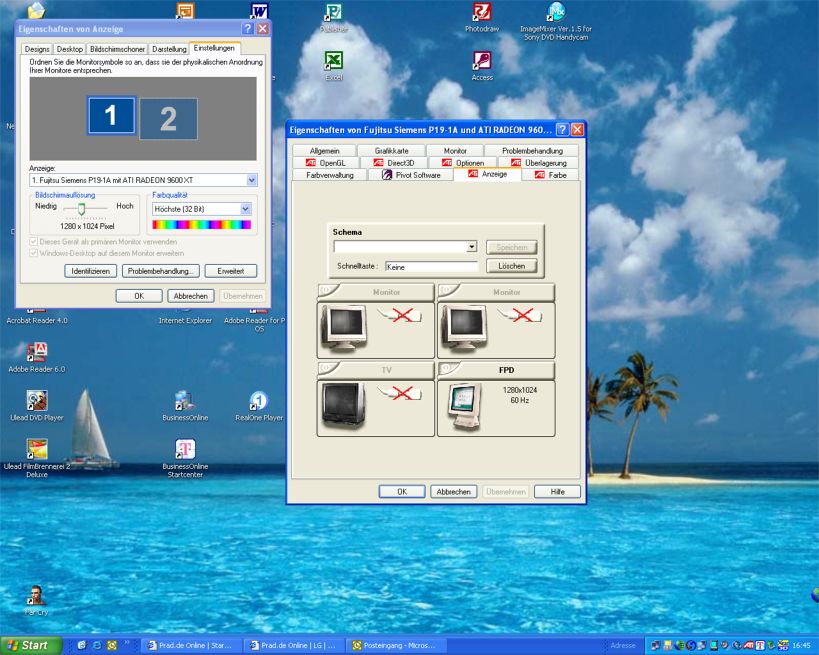Open BusinessOnline Startcenter desktop icon
Image resolution: width=819 pixels, height=655 pixels.
coord(185,450)
